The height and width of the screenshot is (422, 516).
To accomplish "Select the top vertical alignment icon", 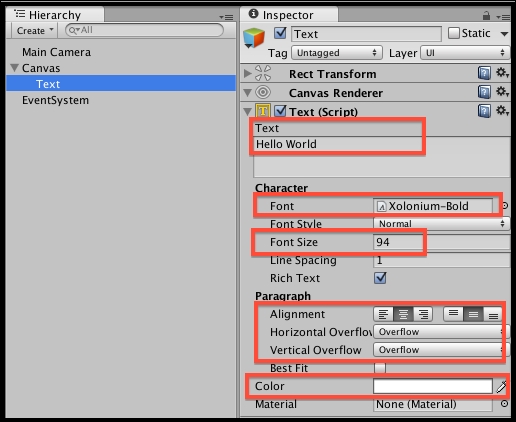I will pos(453,314).
